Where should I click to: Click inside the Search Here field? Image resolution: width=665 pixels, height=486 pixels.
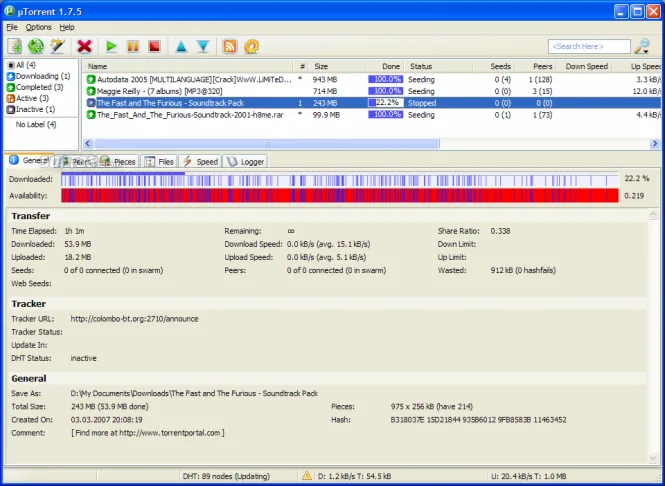point(589,46)
